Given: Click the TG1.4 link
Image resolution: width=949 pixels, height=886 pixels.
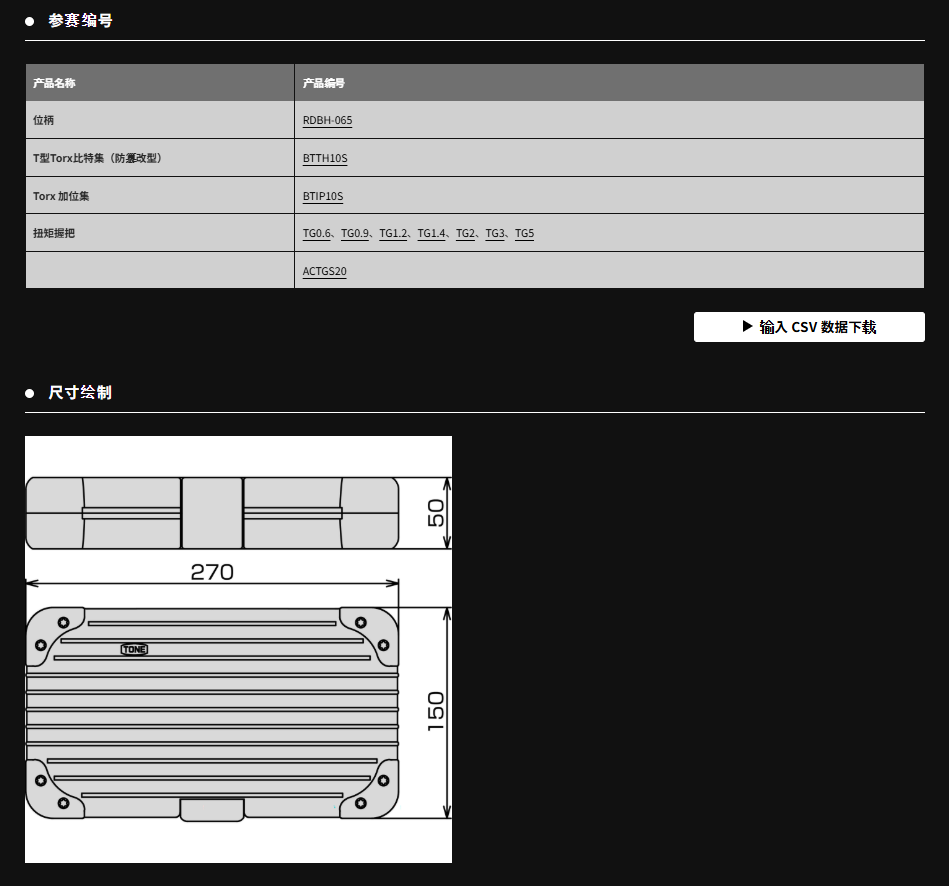Looking at the screenshot, I should (431, 233).
